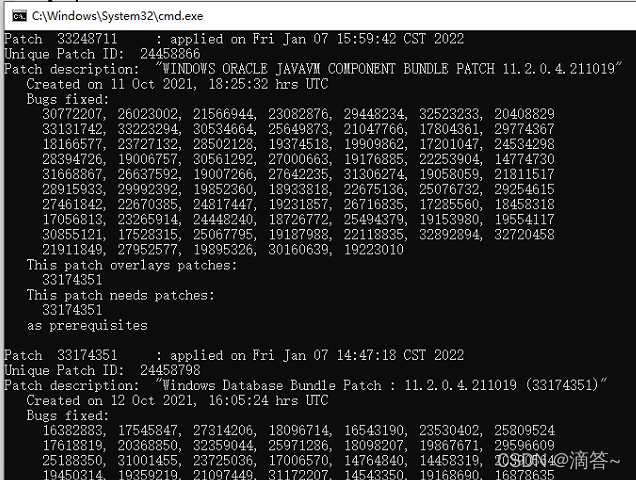636x480 pixels.
Task: Click bug number 25971286
Action: [x=299, y=446]
